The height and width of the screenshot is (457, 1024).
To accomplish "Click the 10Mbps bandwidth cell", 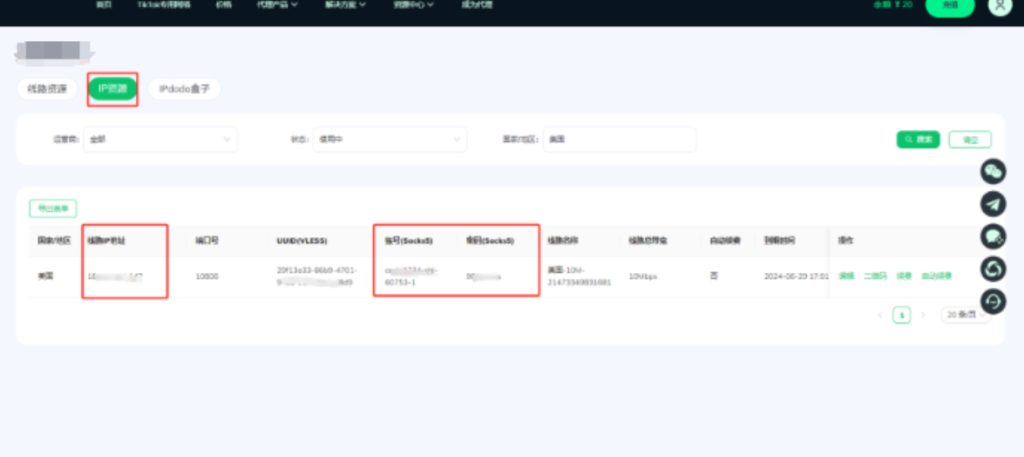I will (643, 276).
